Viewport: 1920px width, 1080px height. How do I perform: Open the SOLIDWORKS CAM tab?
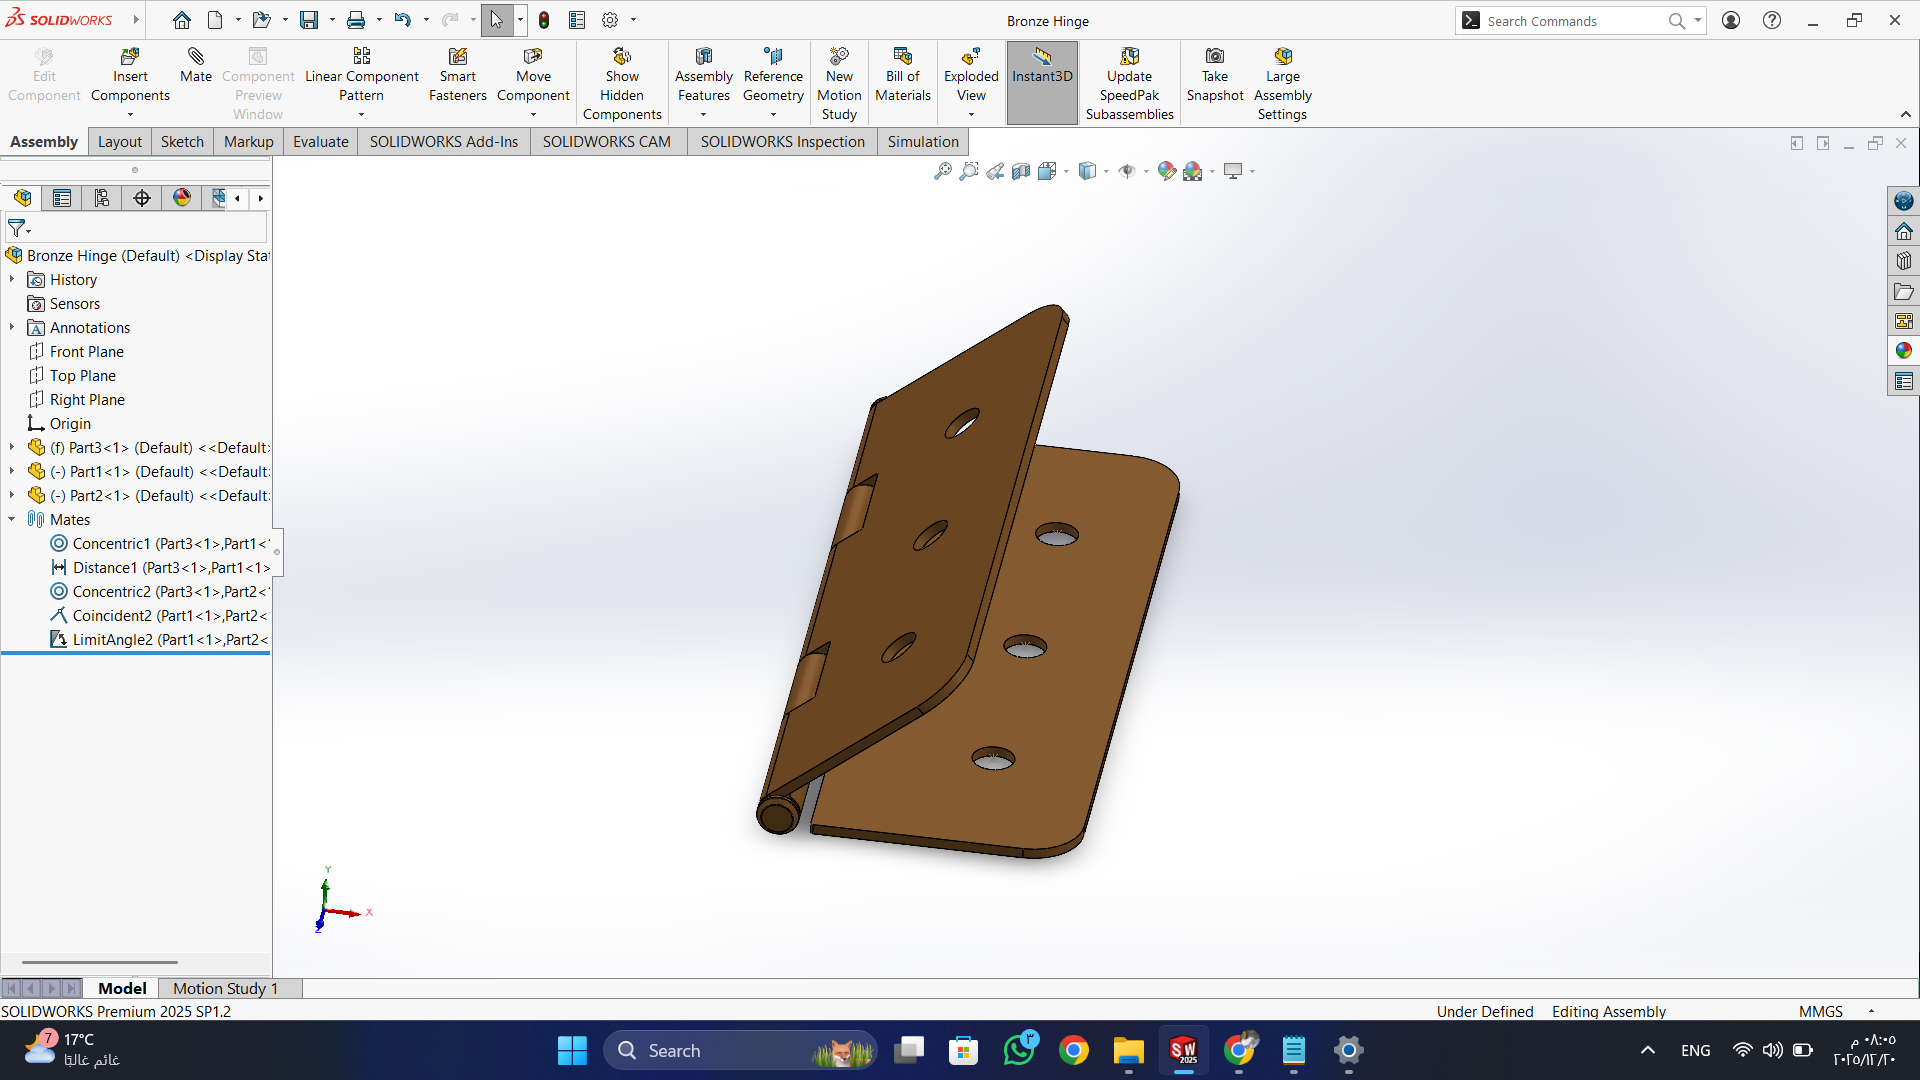(607, 142)
